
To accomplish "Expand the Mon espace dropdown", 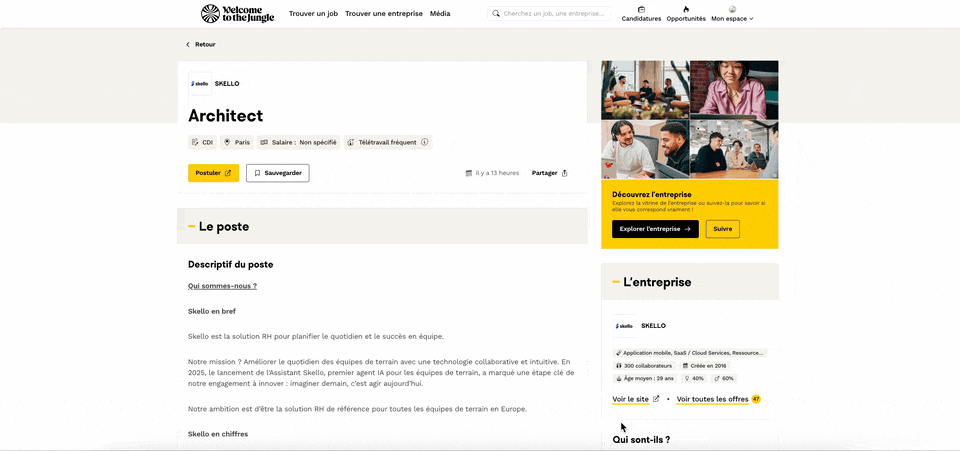I will (x=732, y=19).
